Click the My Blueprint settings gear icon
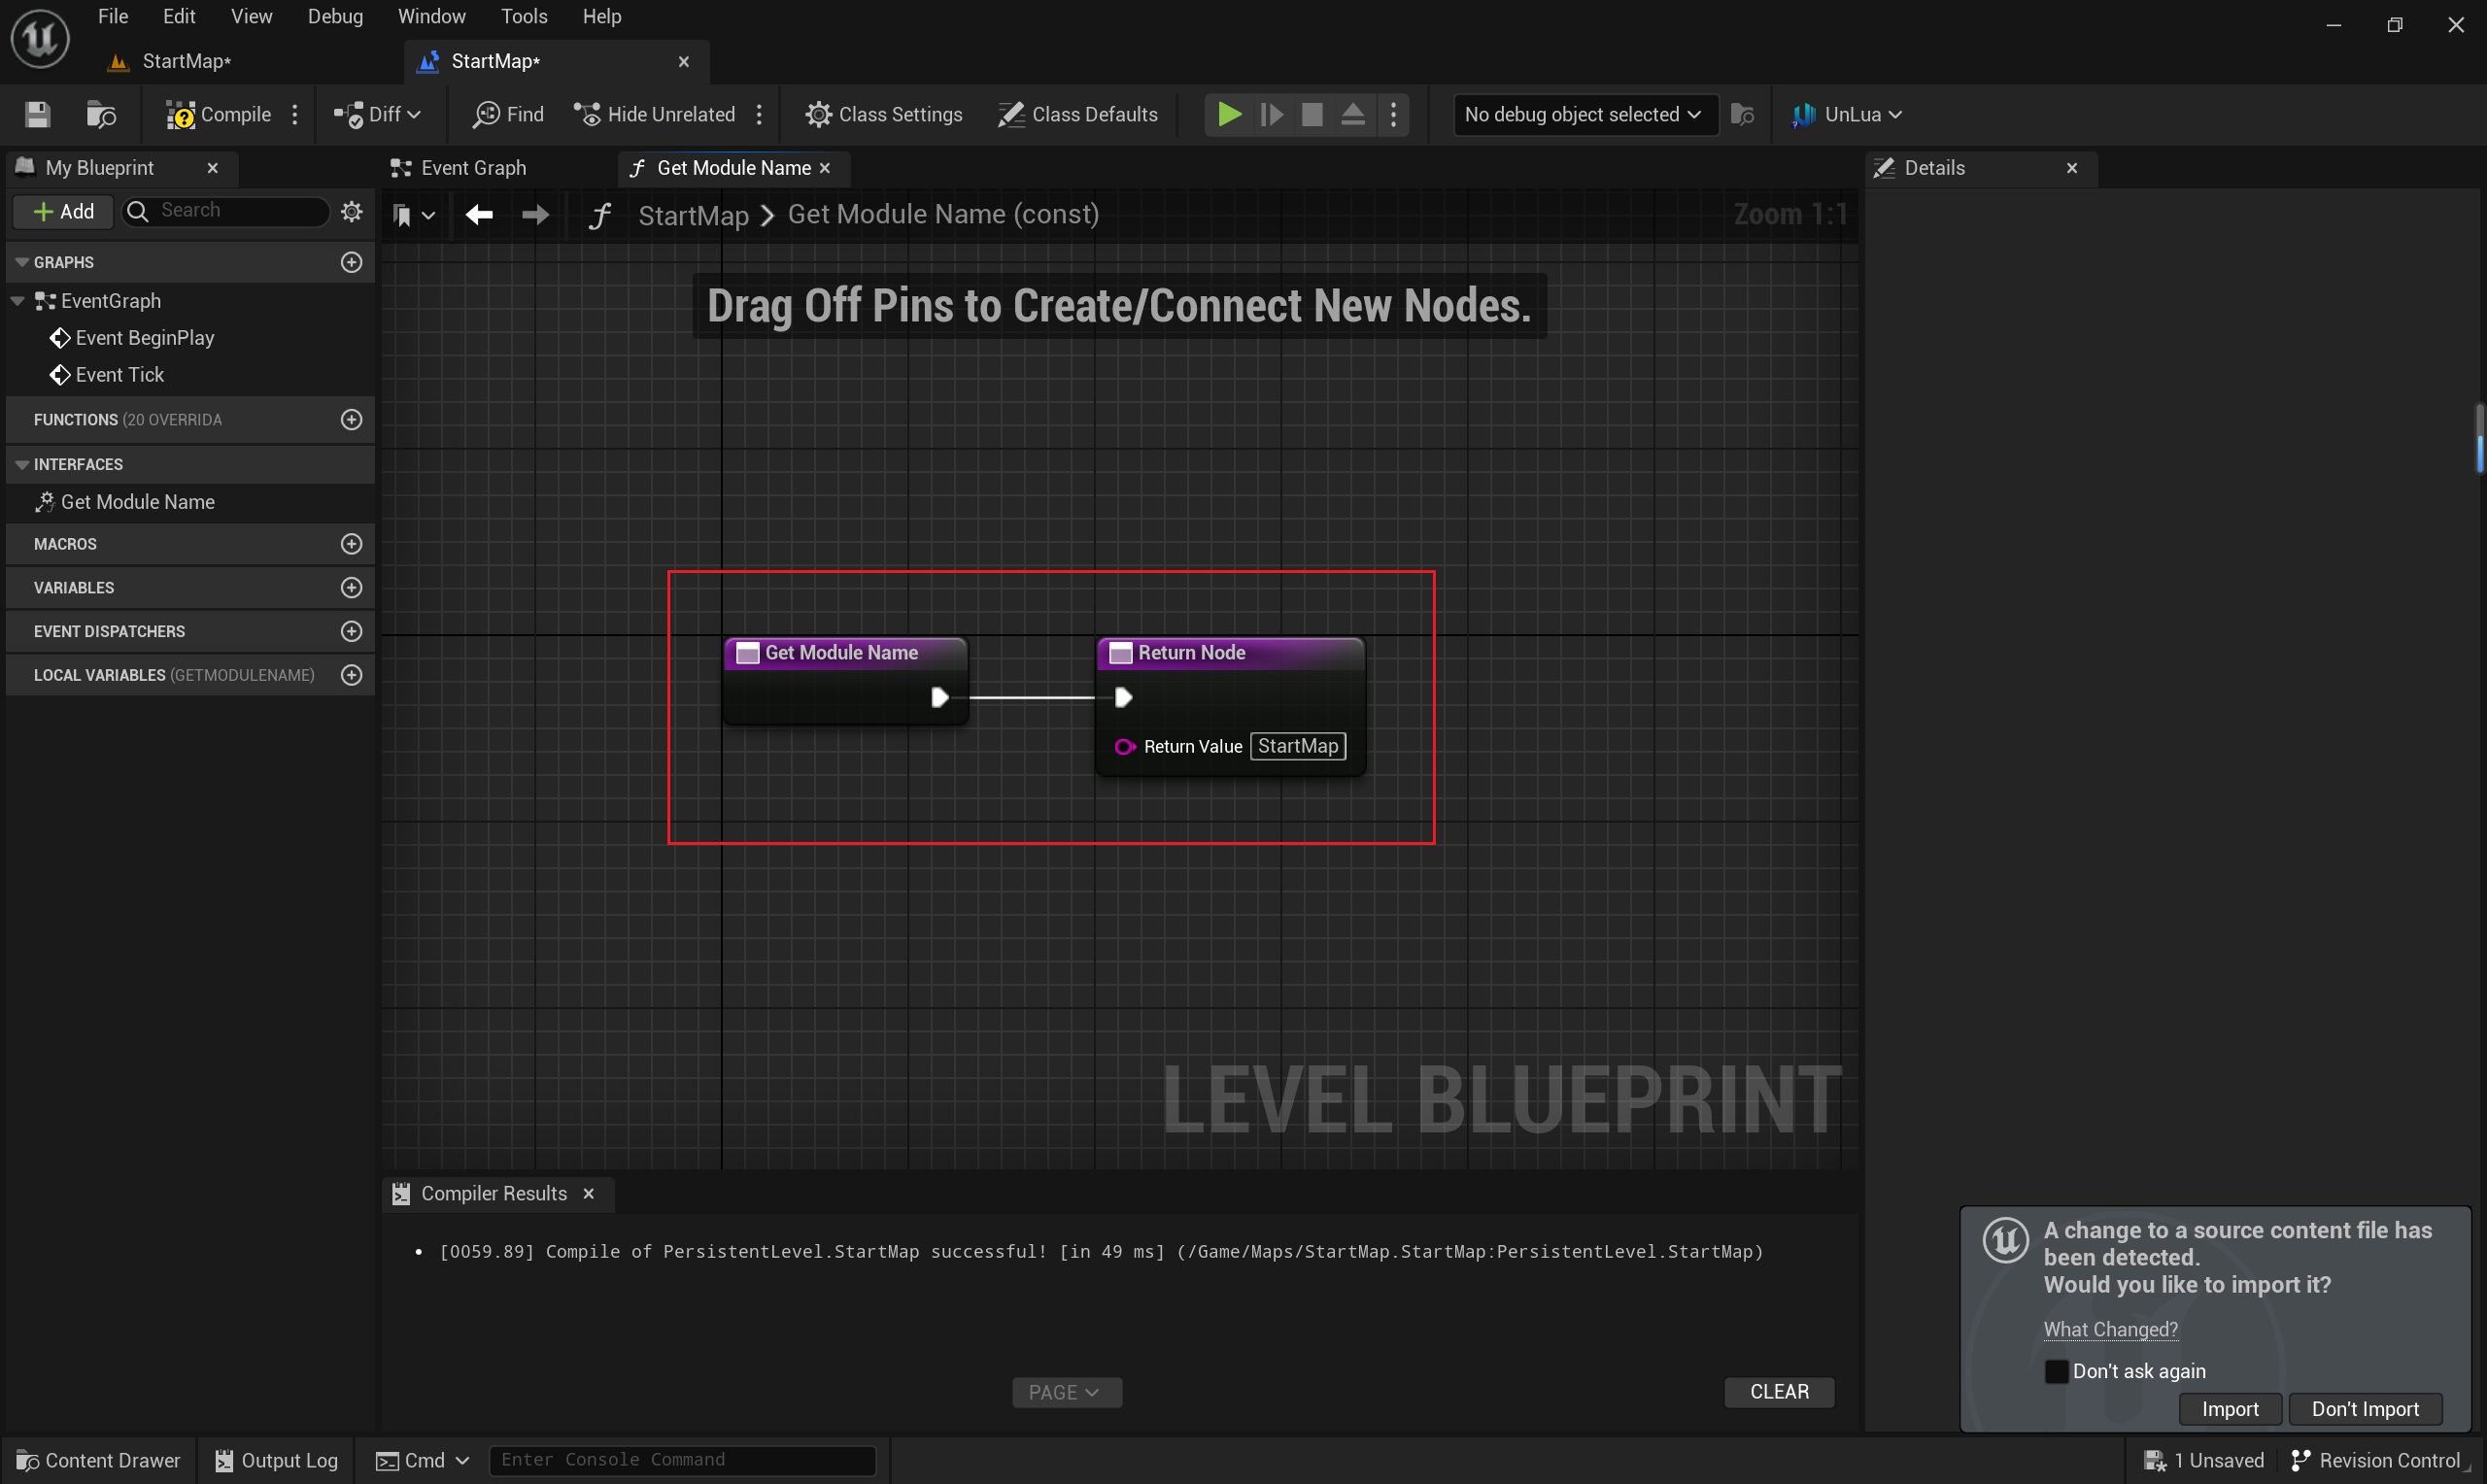The image size is (2487, 1484). 351,211
